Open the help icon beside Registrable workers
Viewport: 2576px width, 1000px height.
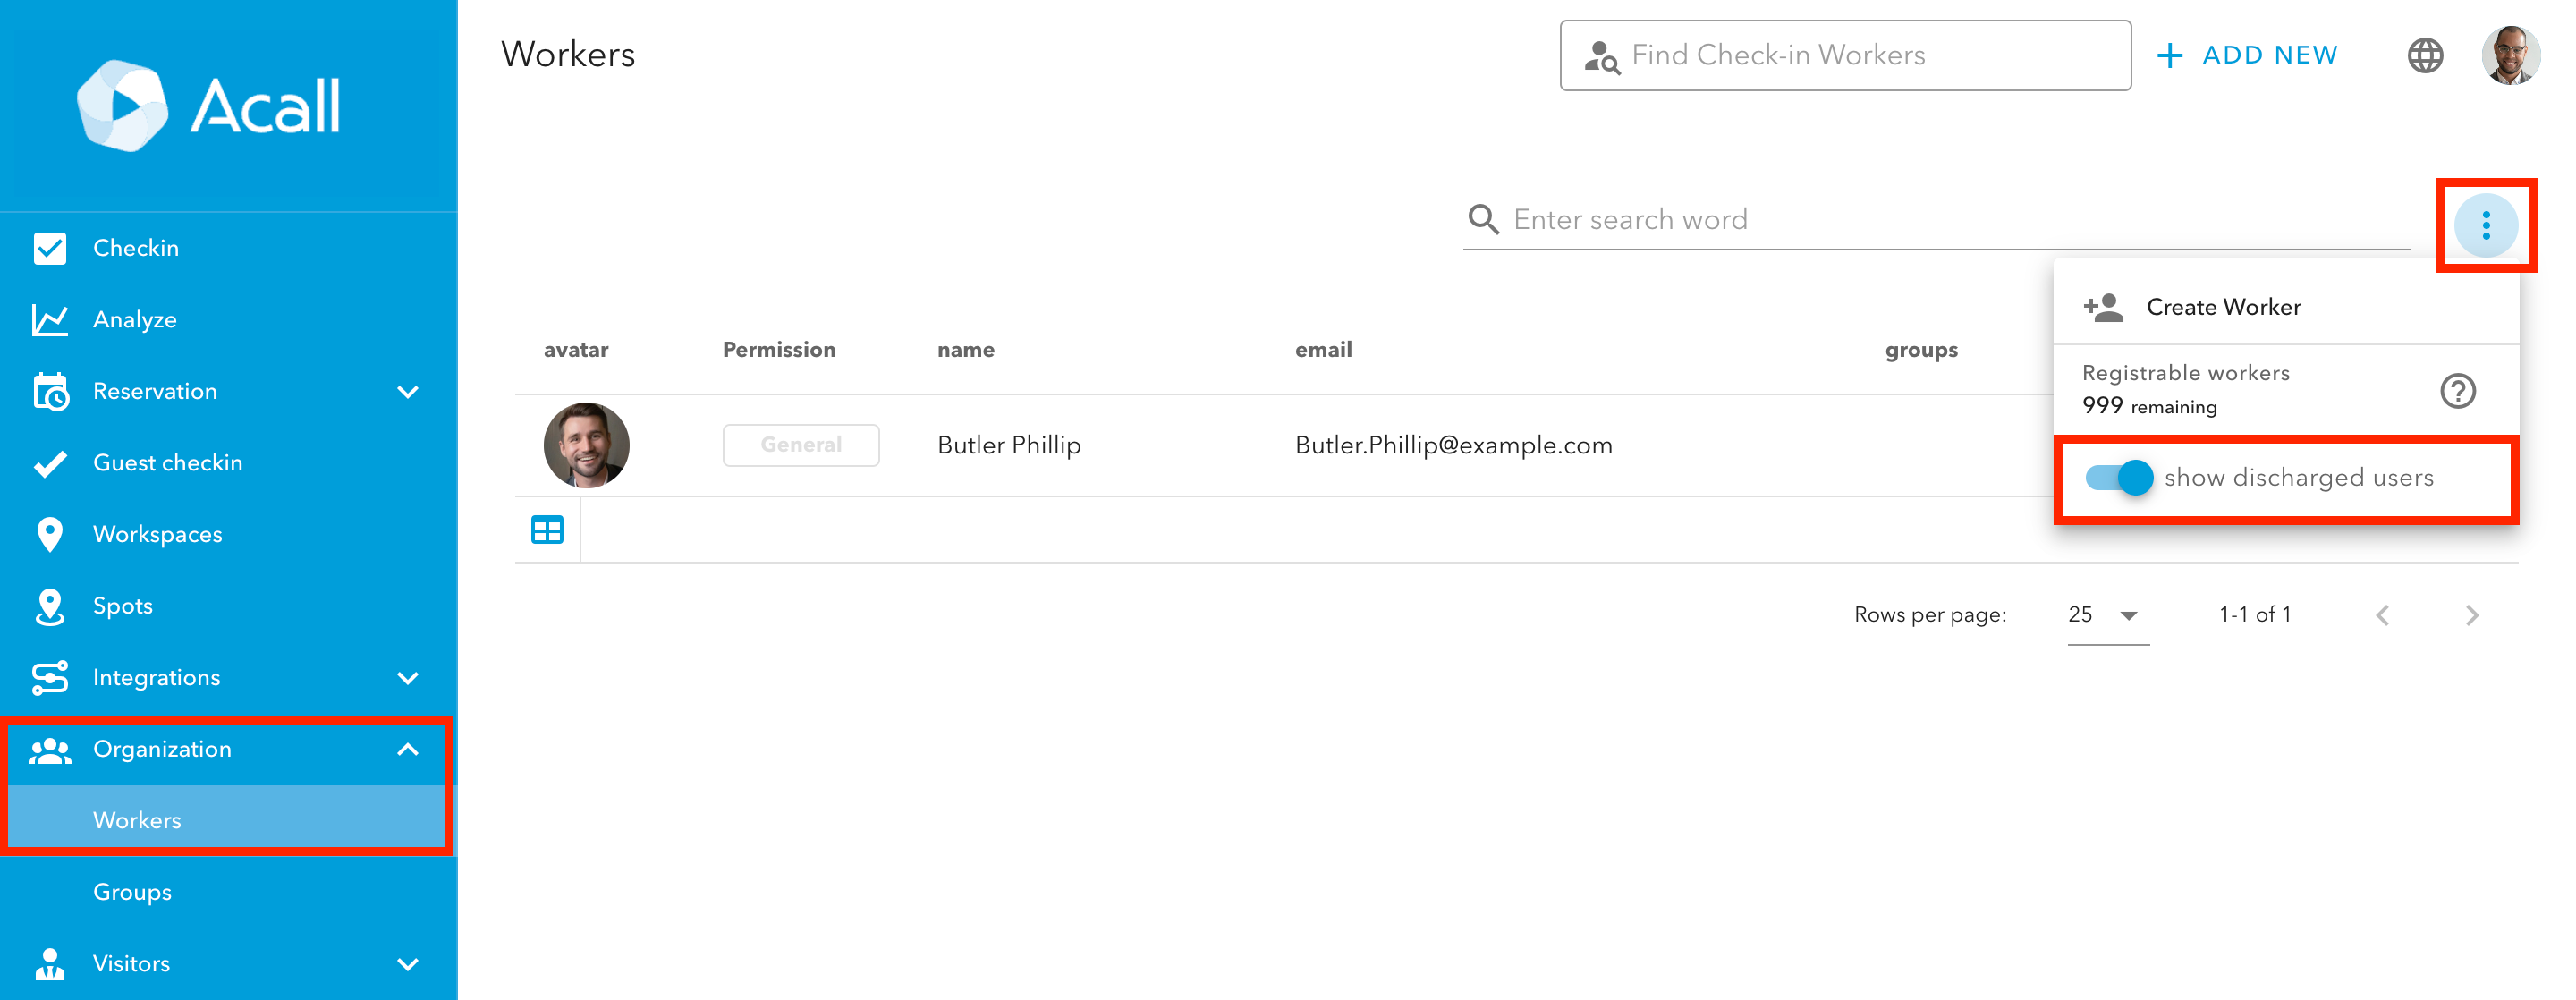(x=2457, y=390)
